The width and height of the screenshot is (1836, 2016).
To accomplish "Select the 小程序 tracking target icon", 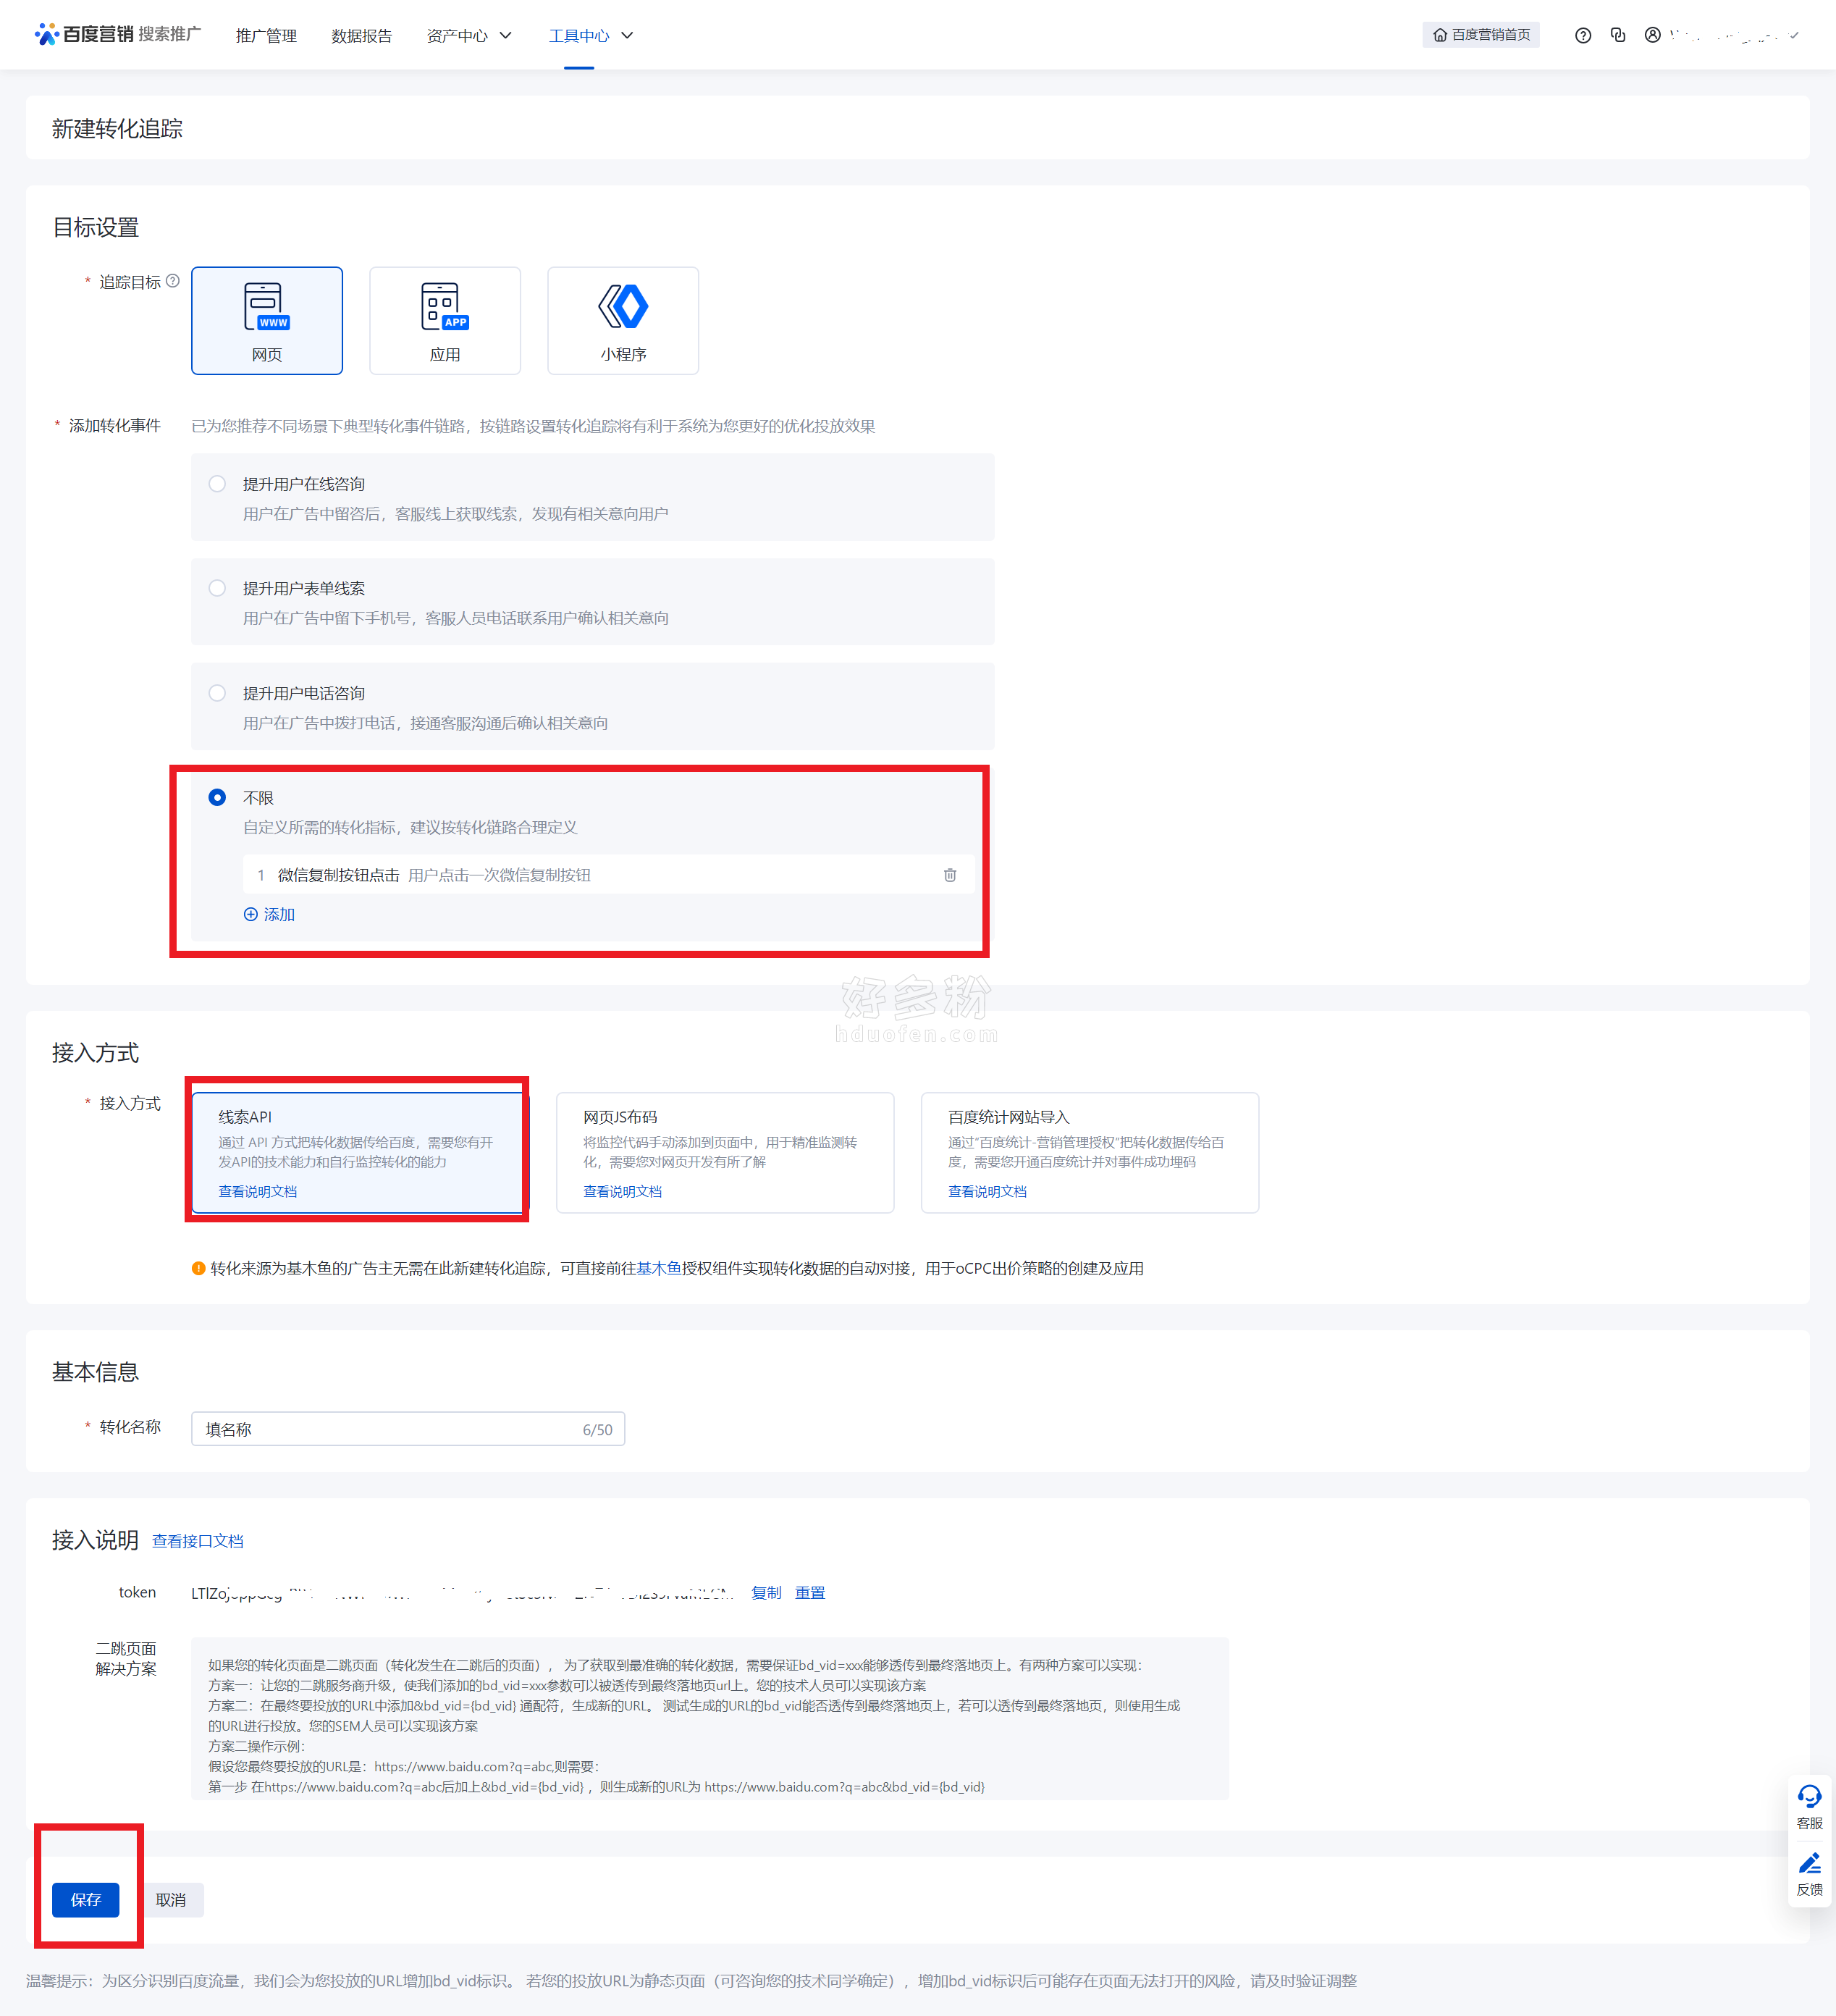I will (623, 306).
